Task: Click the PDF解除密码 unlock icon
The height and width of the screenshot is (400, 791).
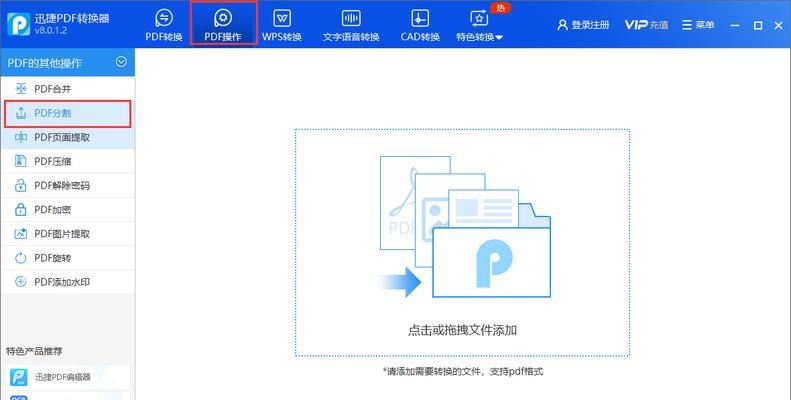Action: click(21, 185)
